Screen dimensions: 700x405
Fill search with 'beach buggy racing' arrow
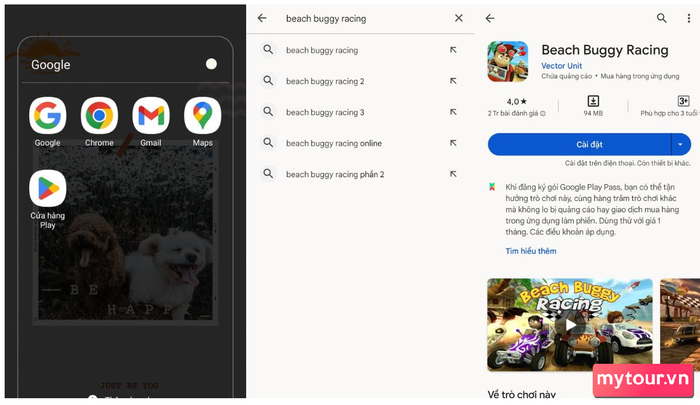tap(453, 50)
